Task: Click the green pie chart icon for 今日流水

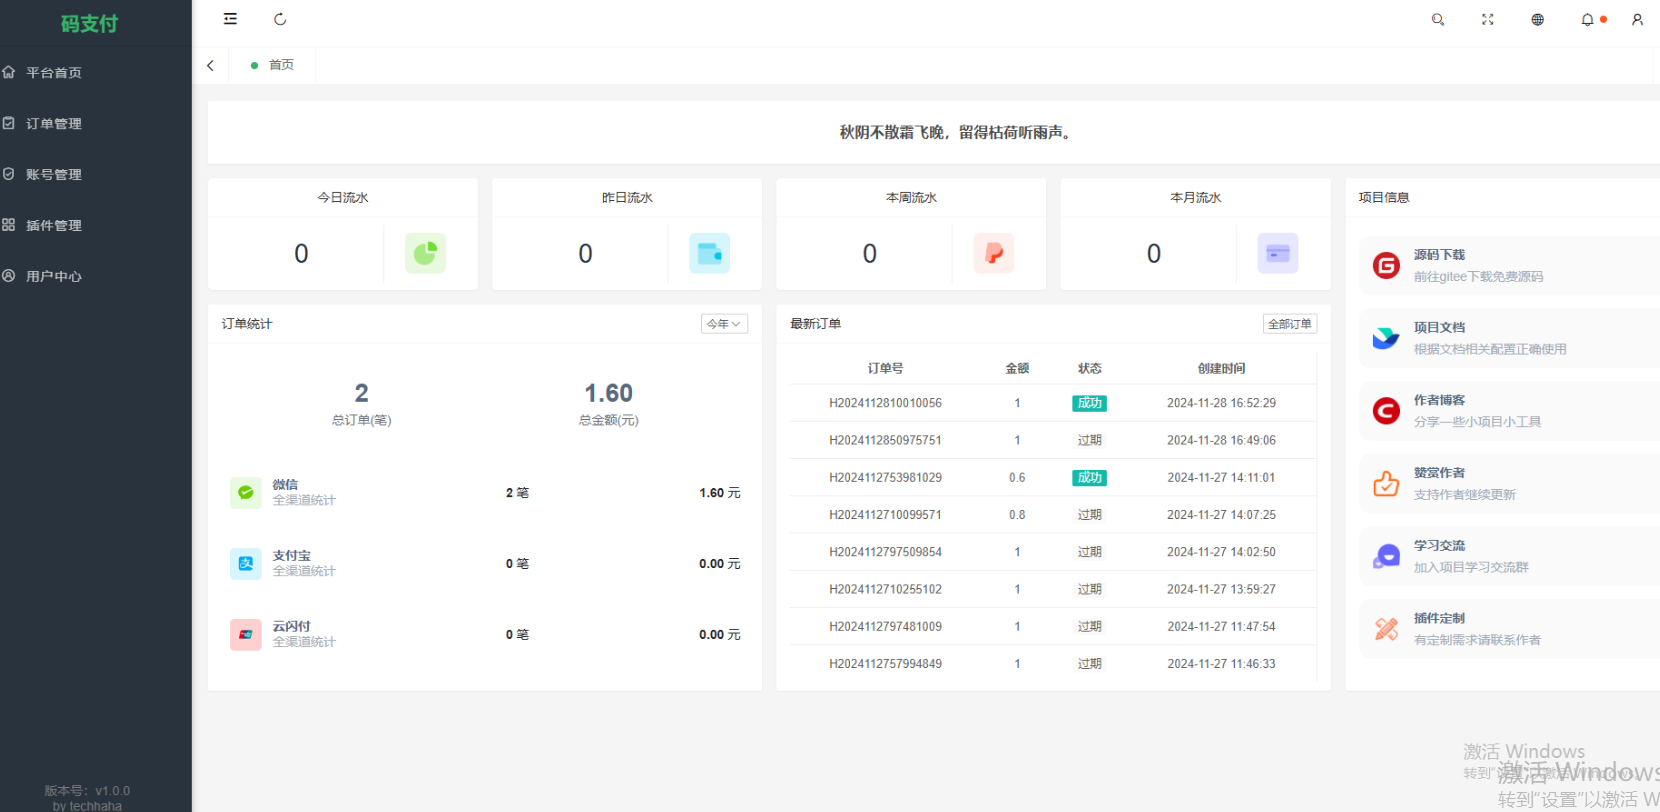Action: [x=425, y=253]
